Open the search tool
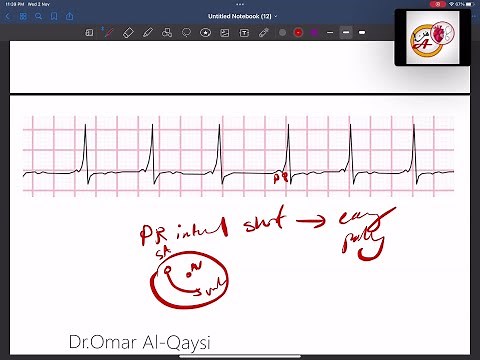This screenshot has height=360, width=480. tap(39, 16)
